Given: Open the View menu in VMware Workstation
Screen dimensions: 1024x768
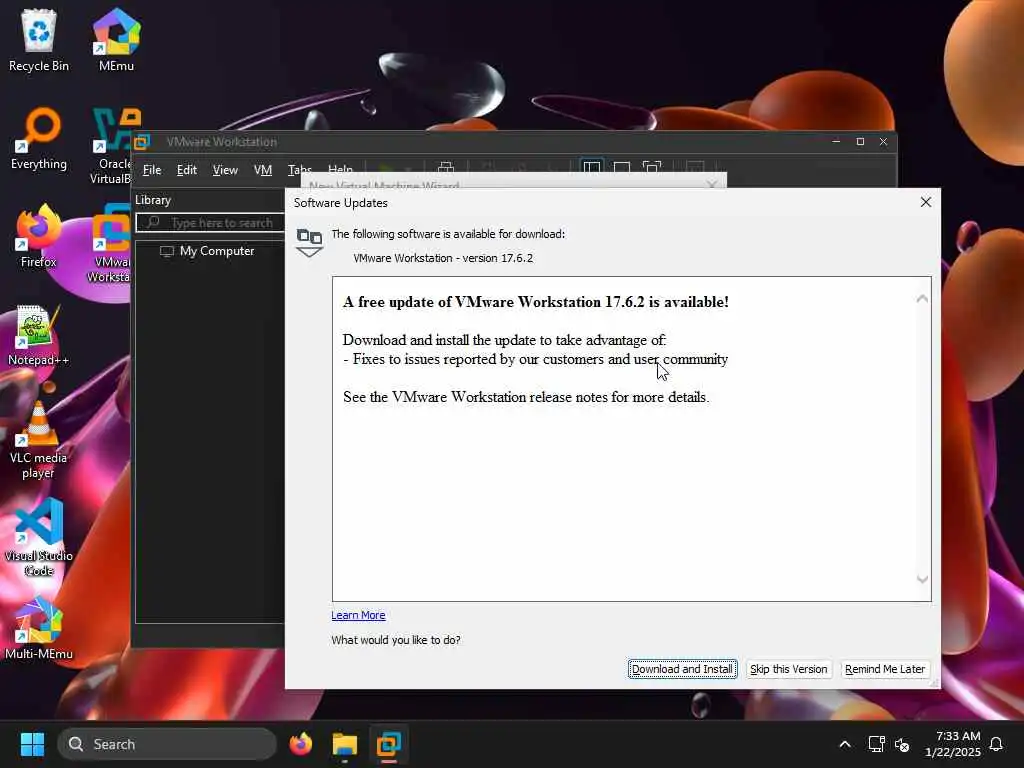Looking at the screenshot, I should (225, 170).
